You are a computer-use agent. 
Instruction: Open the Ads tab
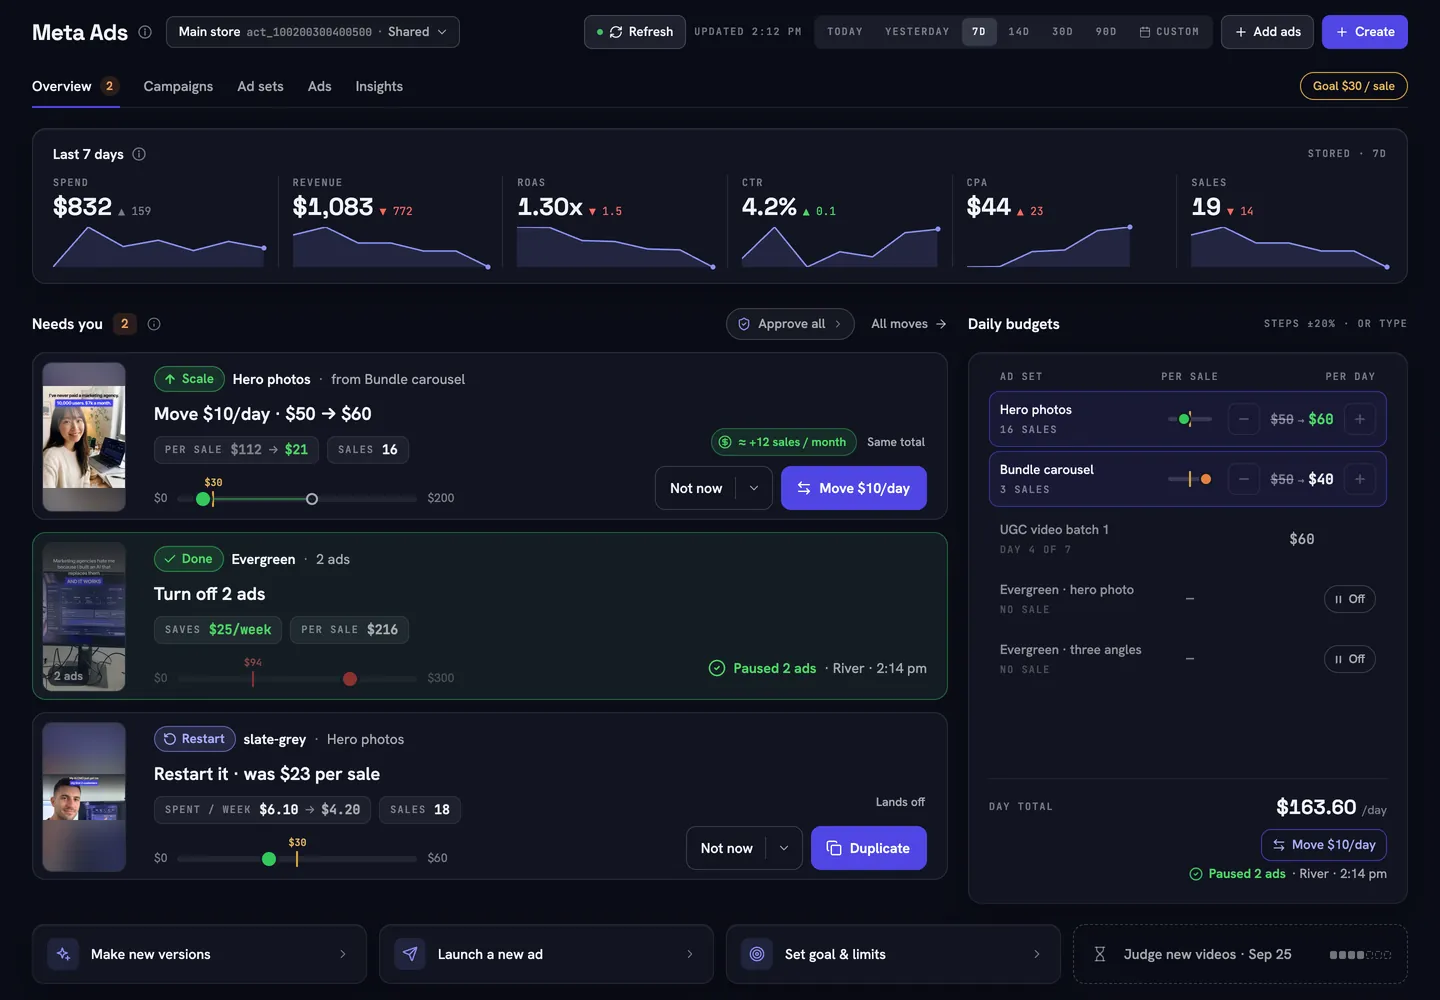320,86
